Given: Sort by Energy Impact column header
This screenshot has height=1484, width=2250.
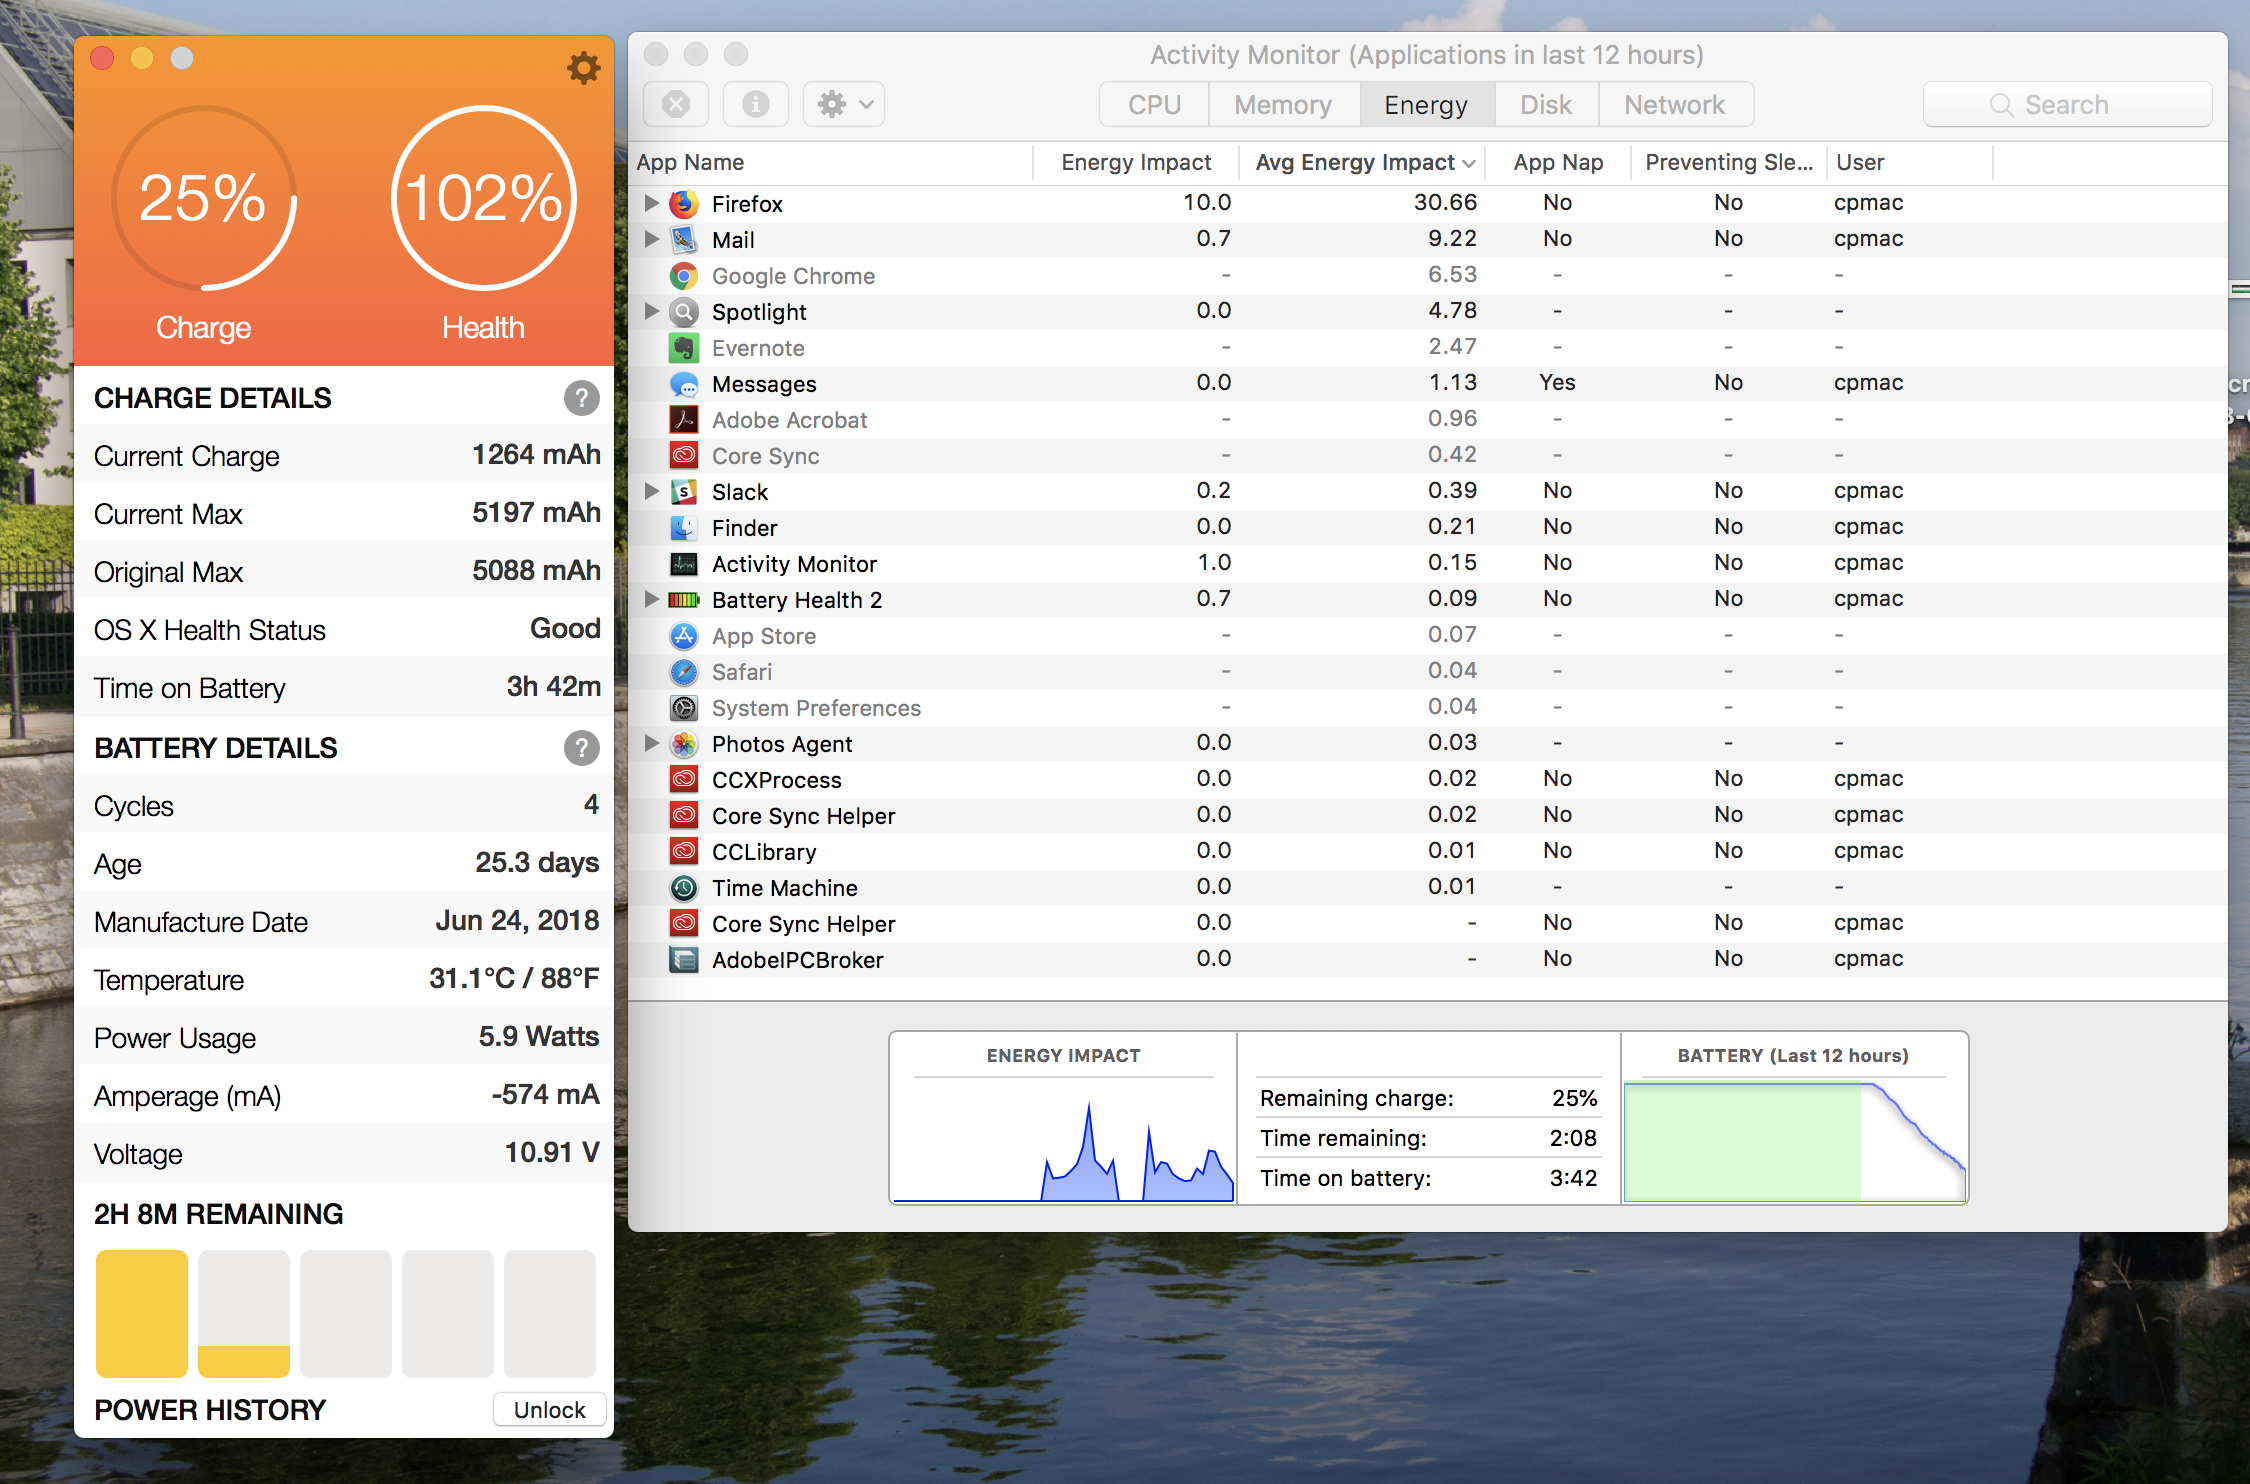Looking at the screenshot, I should click(x=1136, y=162).
